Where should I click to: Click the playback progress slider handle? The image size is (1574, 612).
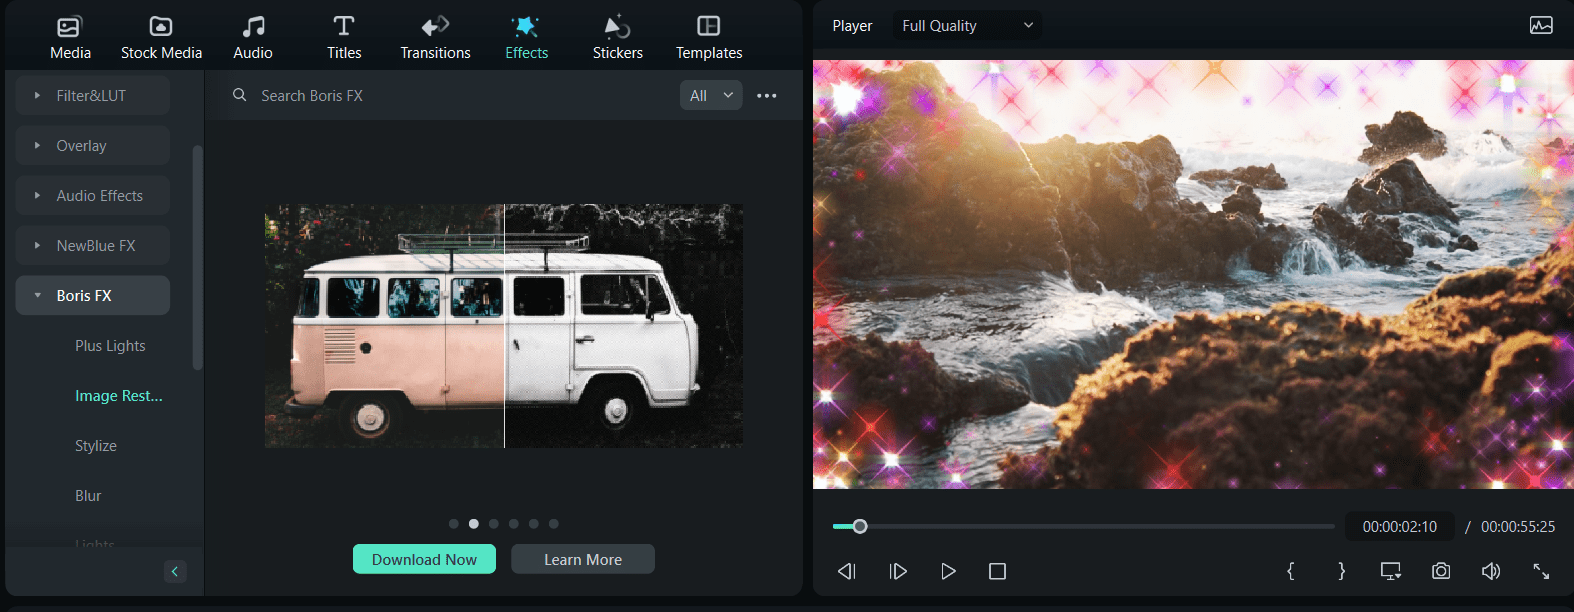click(859, 526)
